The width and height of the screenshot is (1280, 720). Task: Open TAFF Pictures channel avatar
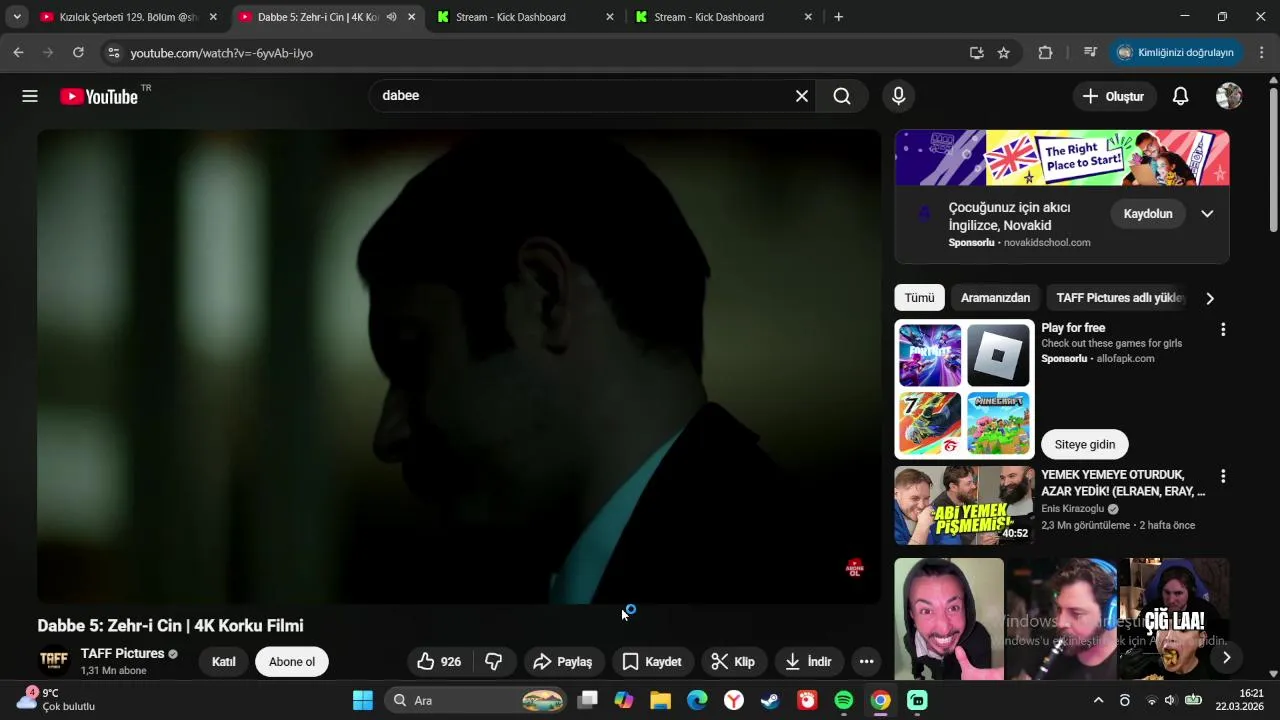point(54,661)
